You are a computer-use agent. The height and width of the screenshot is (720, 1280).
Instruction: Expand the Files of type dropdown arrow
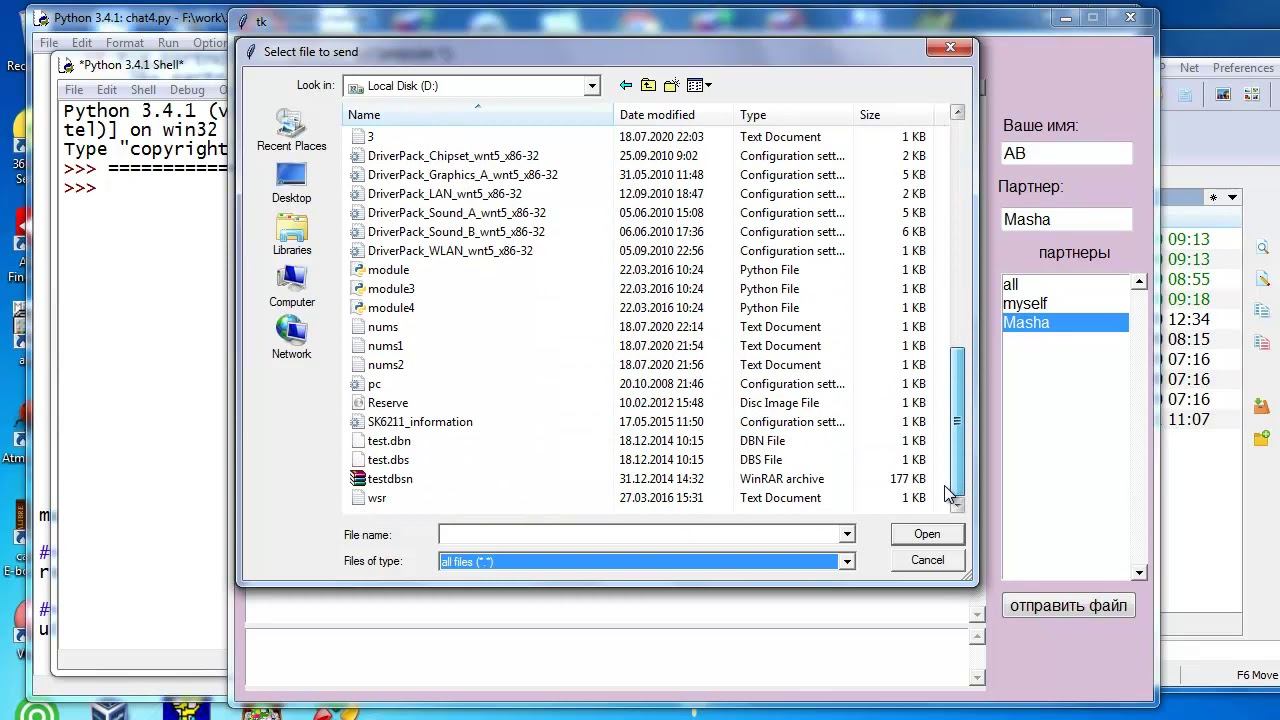(x=847, y=562)
